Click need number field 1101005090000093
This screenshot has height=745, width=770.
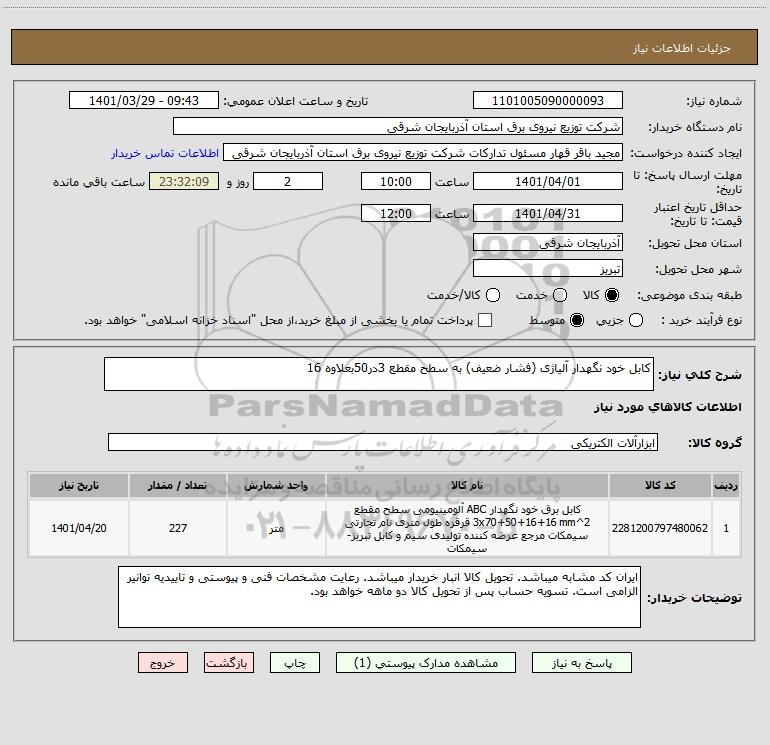click(548, 100)
